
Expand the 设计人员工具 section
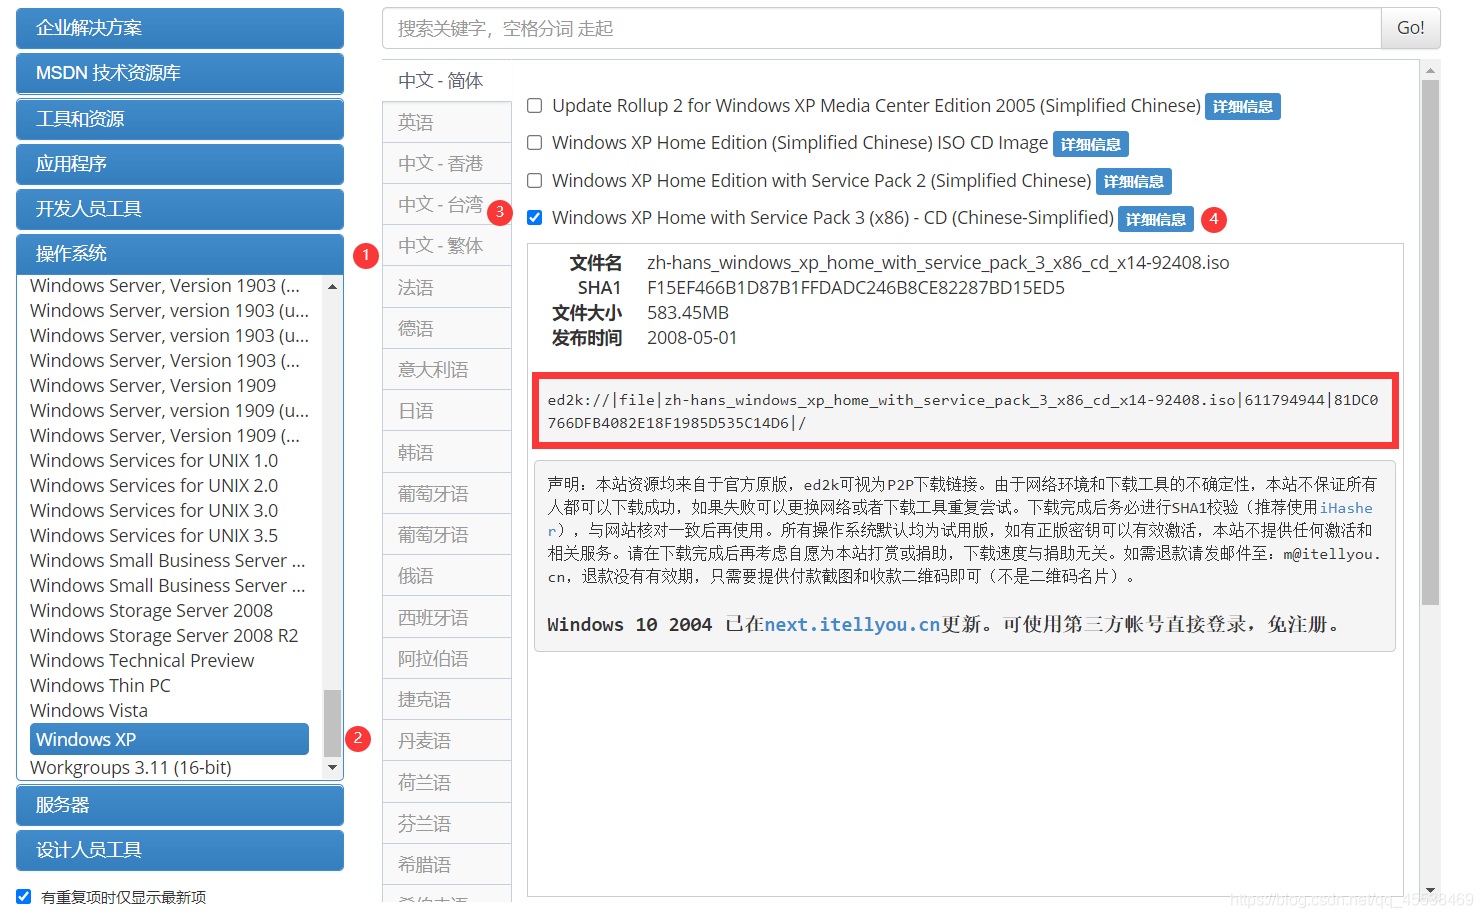(x=180, y=850)
